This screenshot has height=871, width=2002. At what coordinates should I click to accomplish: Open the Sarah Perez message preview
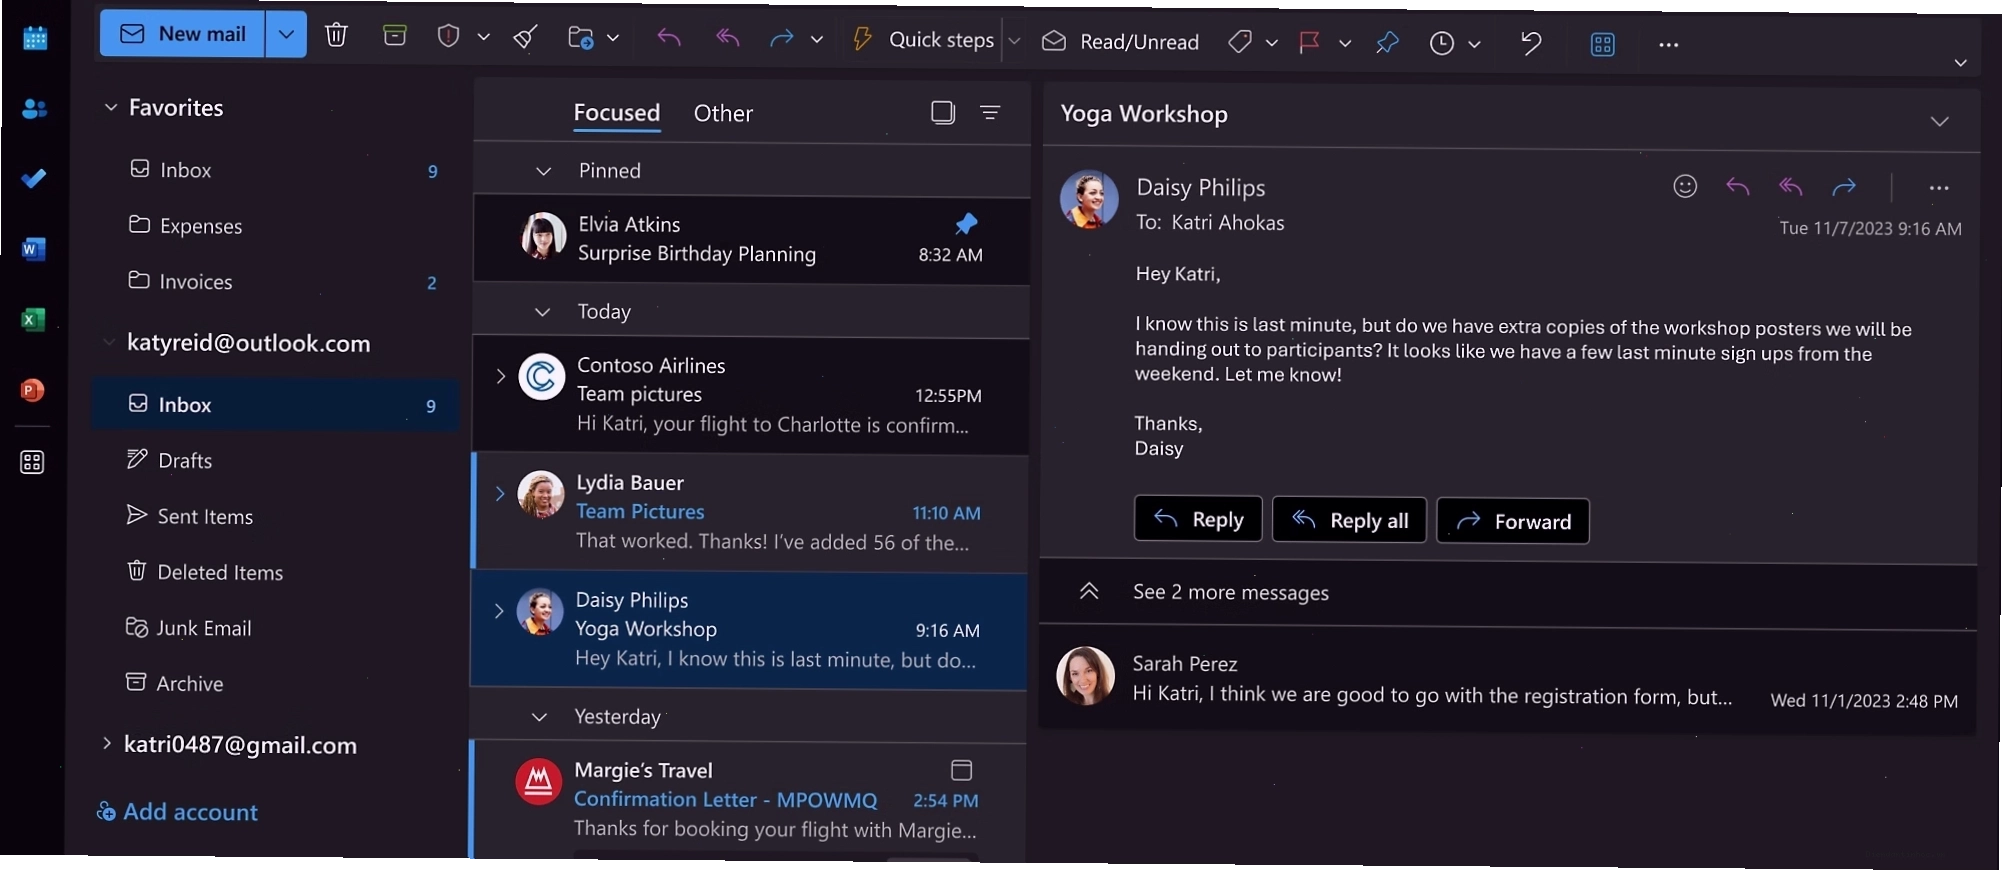point(1508,683)
